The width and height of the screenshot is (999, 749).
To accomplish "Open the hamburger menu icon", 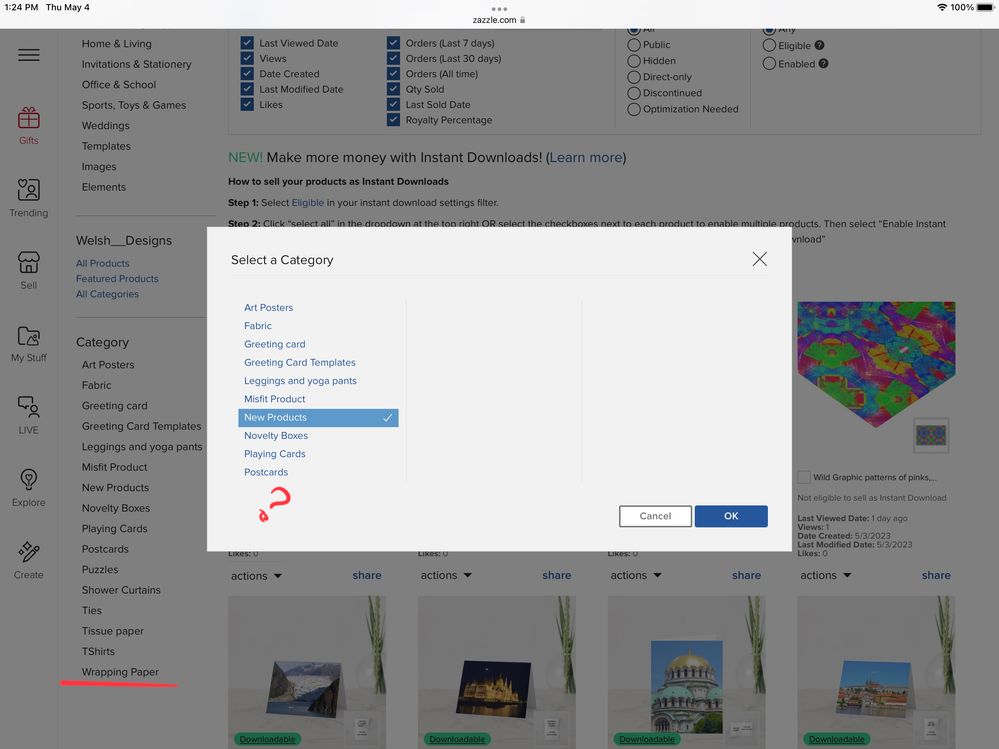I will (29, 55).
